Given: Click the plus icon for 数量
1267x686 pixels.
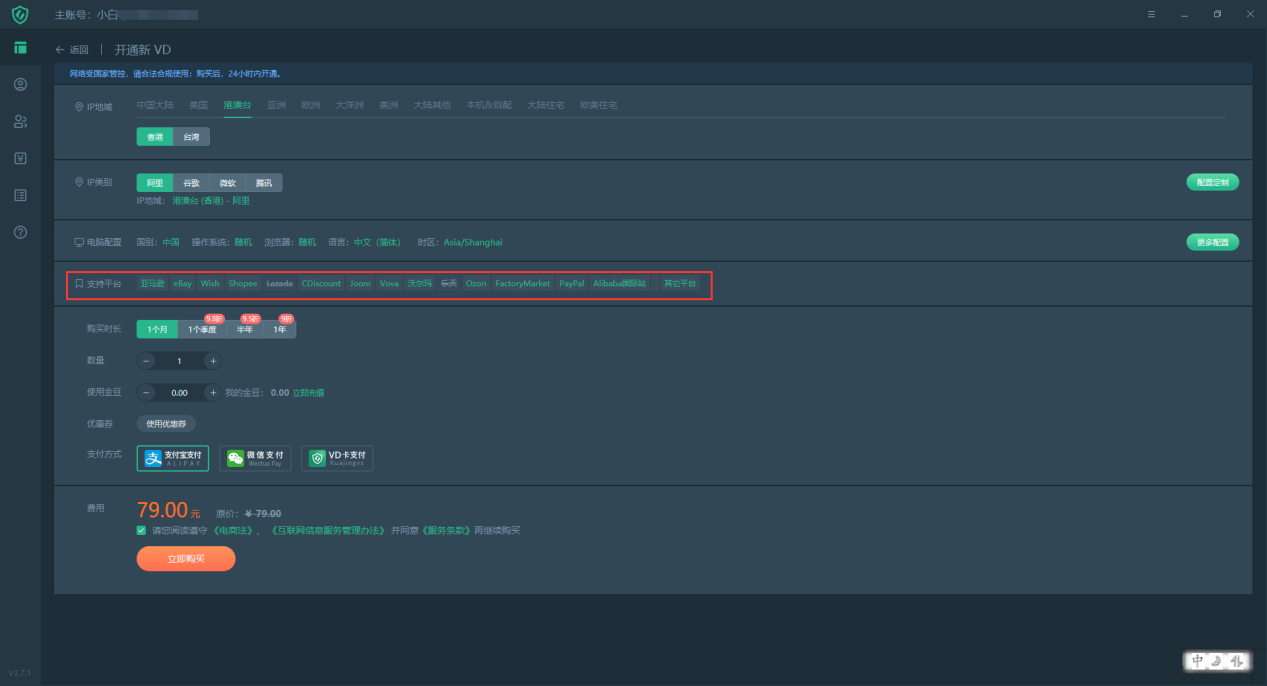Looking at the screenshot, I should (213, 361).
